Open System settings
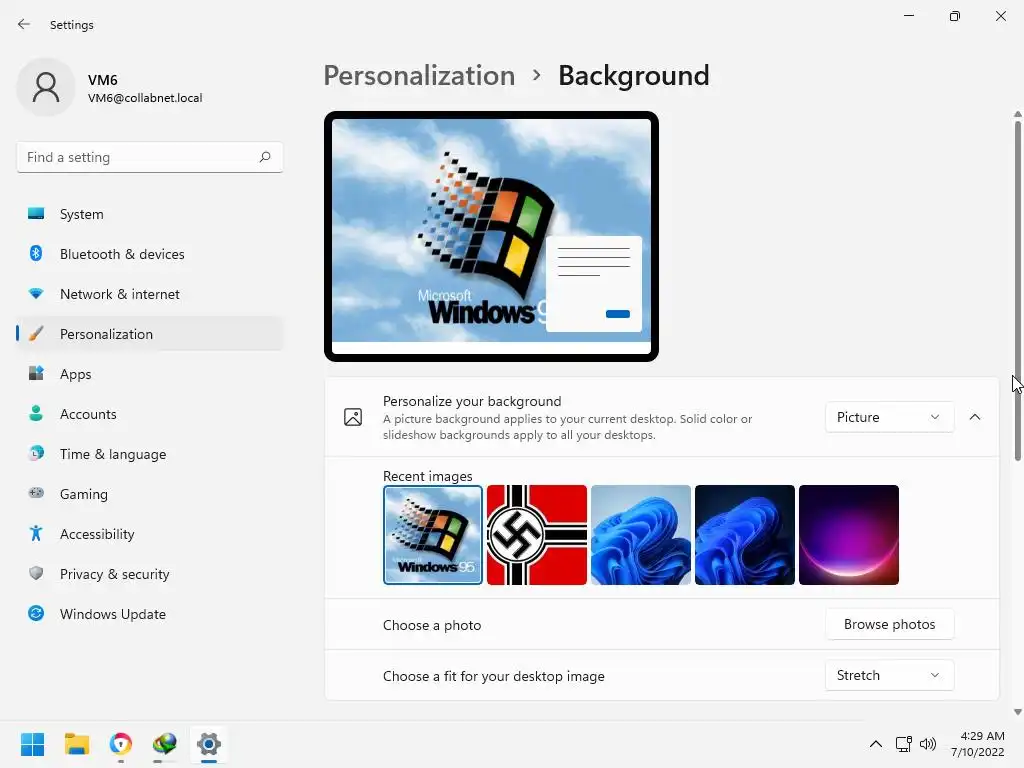 tap(150, 214)
